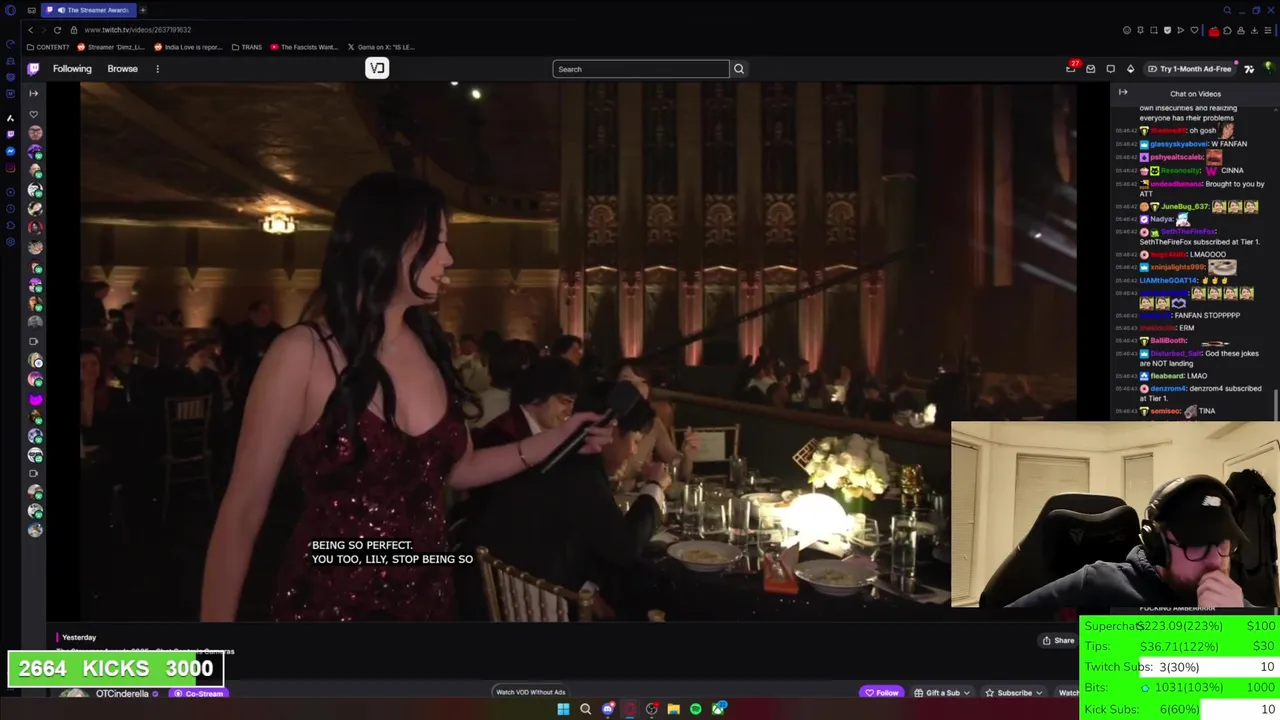Screen dimensions: 1280x720
Task: Open the Discord taskbar icon
Action: (x=608, y=709)
